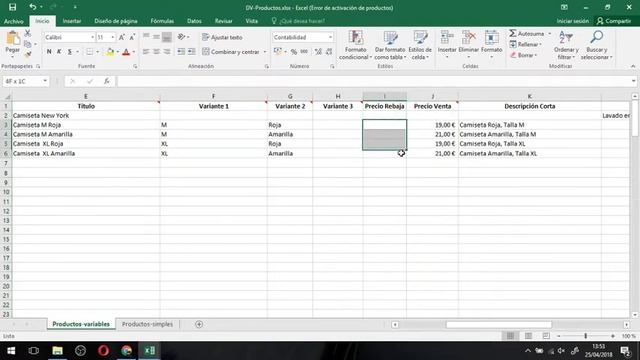Switch to Page Break Preview in status bar

click(546, 336)
